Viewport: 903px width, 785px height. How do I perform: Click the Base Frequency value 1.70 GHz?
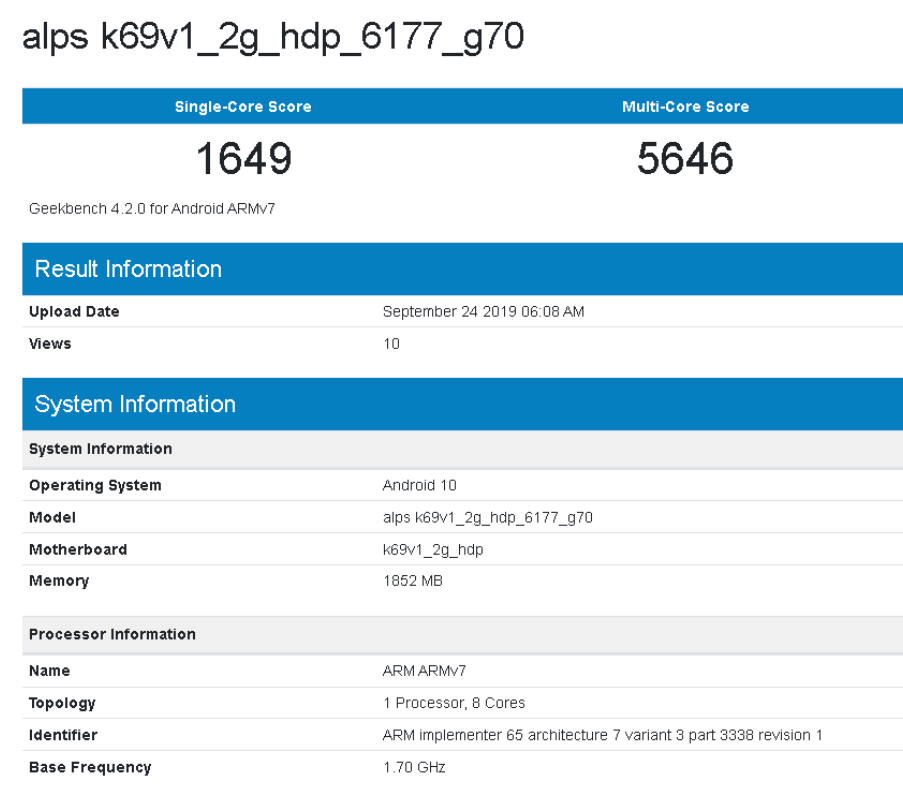click(x=408, y=767)
